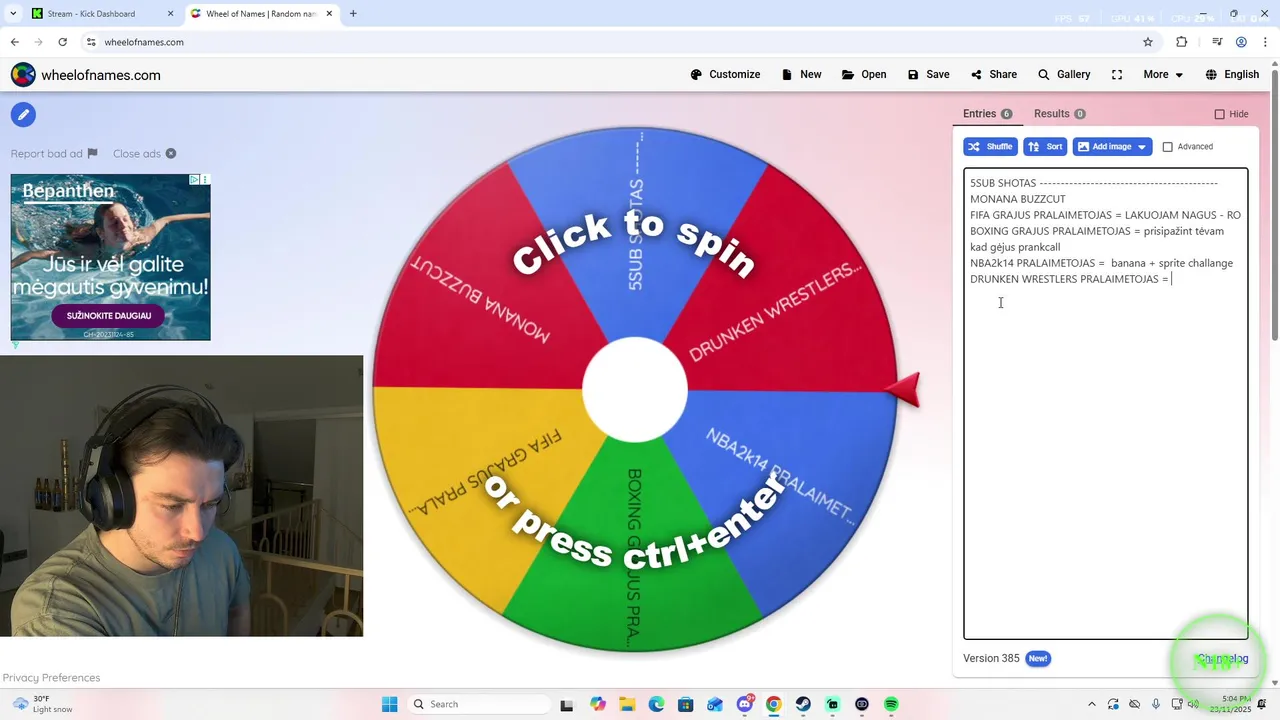Switch to Stream - Kick Dashboard tab

pyautogui.click(x=103, y=14)
